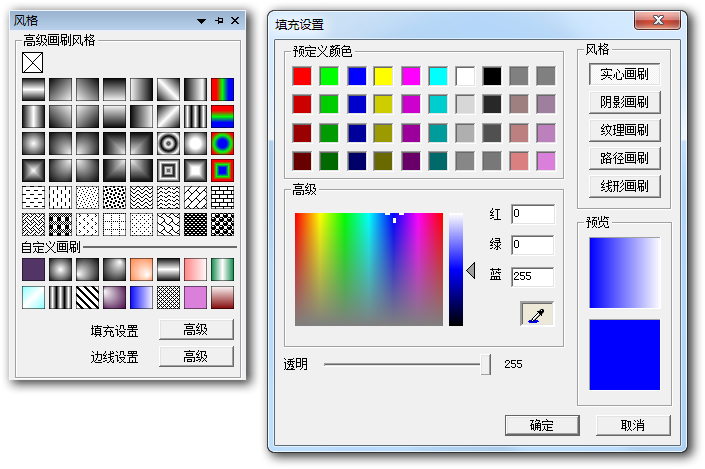Pick the yellow predefined color swatch

coord(383,75)
